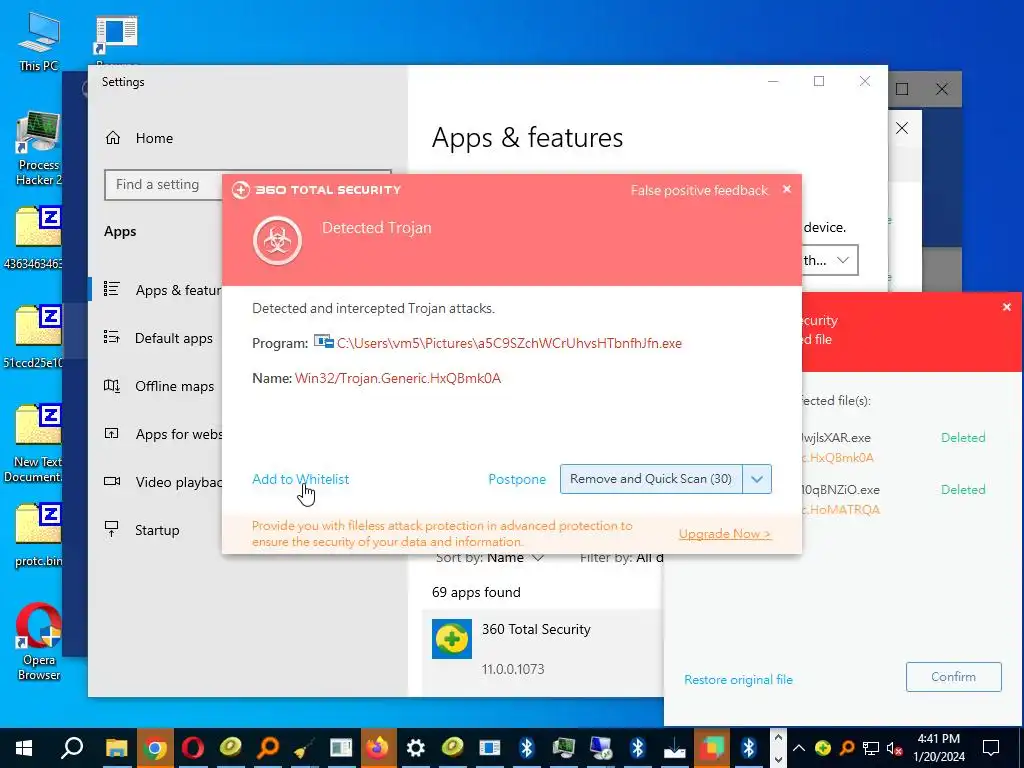The height and width of the screenshot is (768, 1024).
Task: Open Sort by Name dropdown
Action: (490, 558)
